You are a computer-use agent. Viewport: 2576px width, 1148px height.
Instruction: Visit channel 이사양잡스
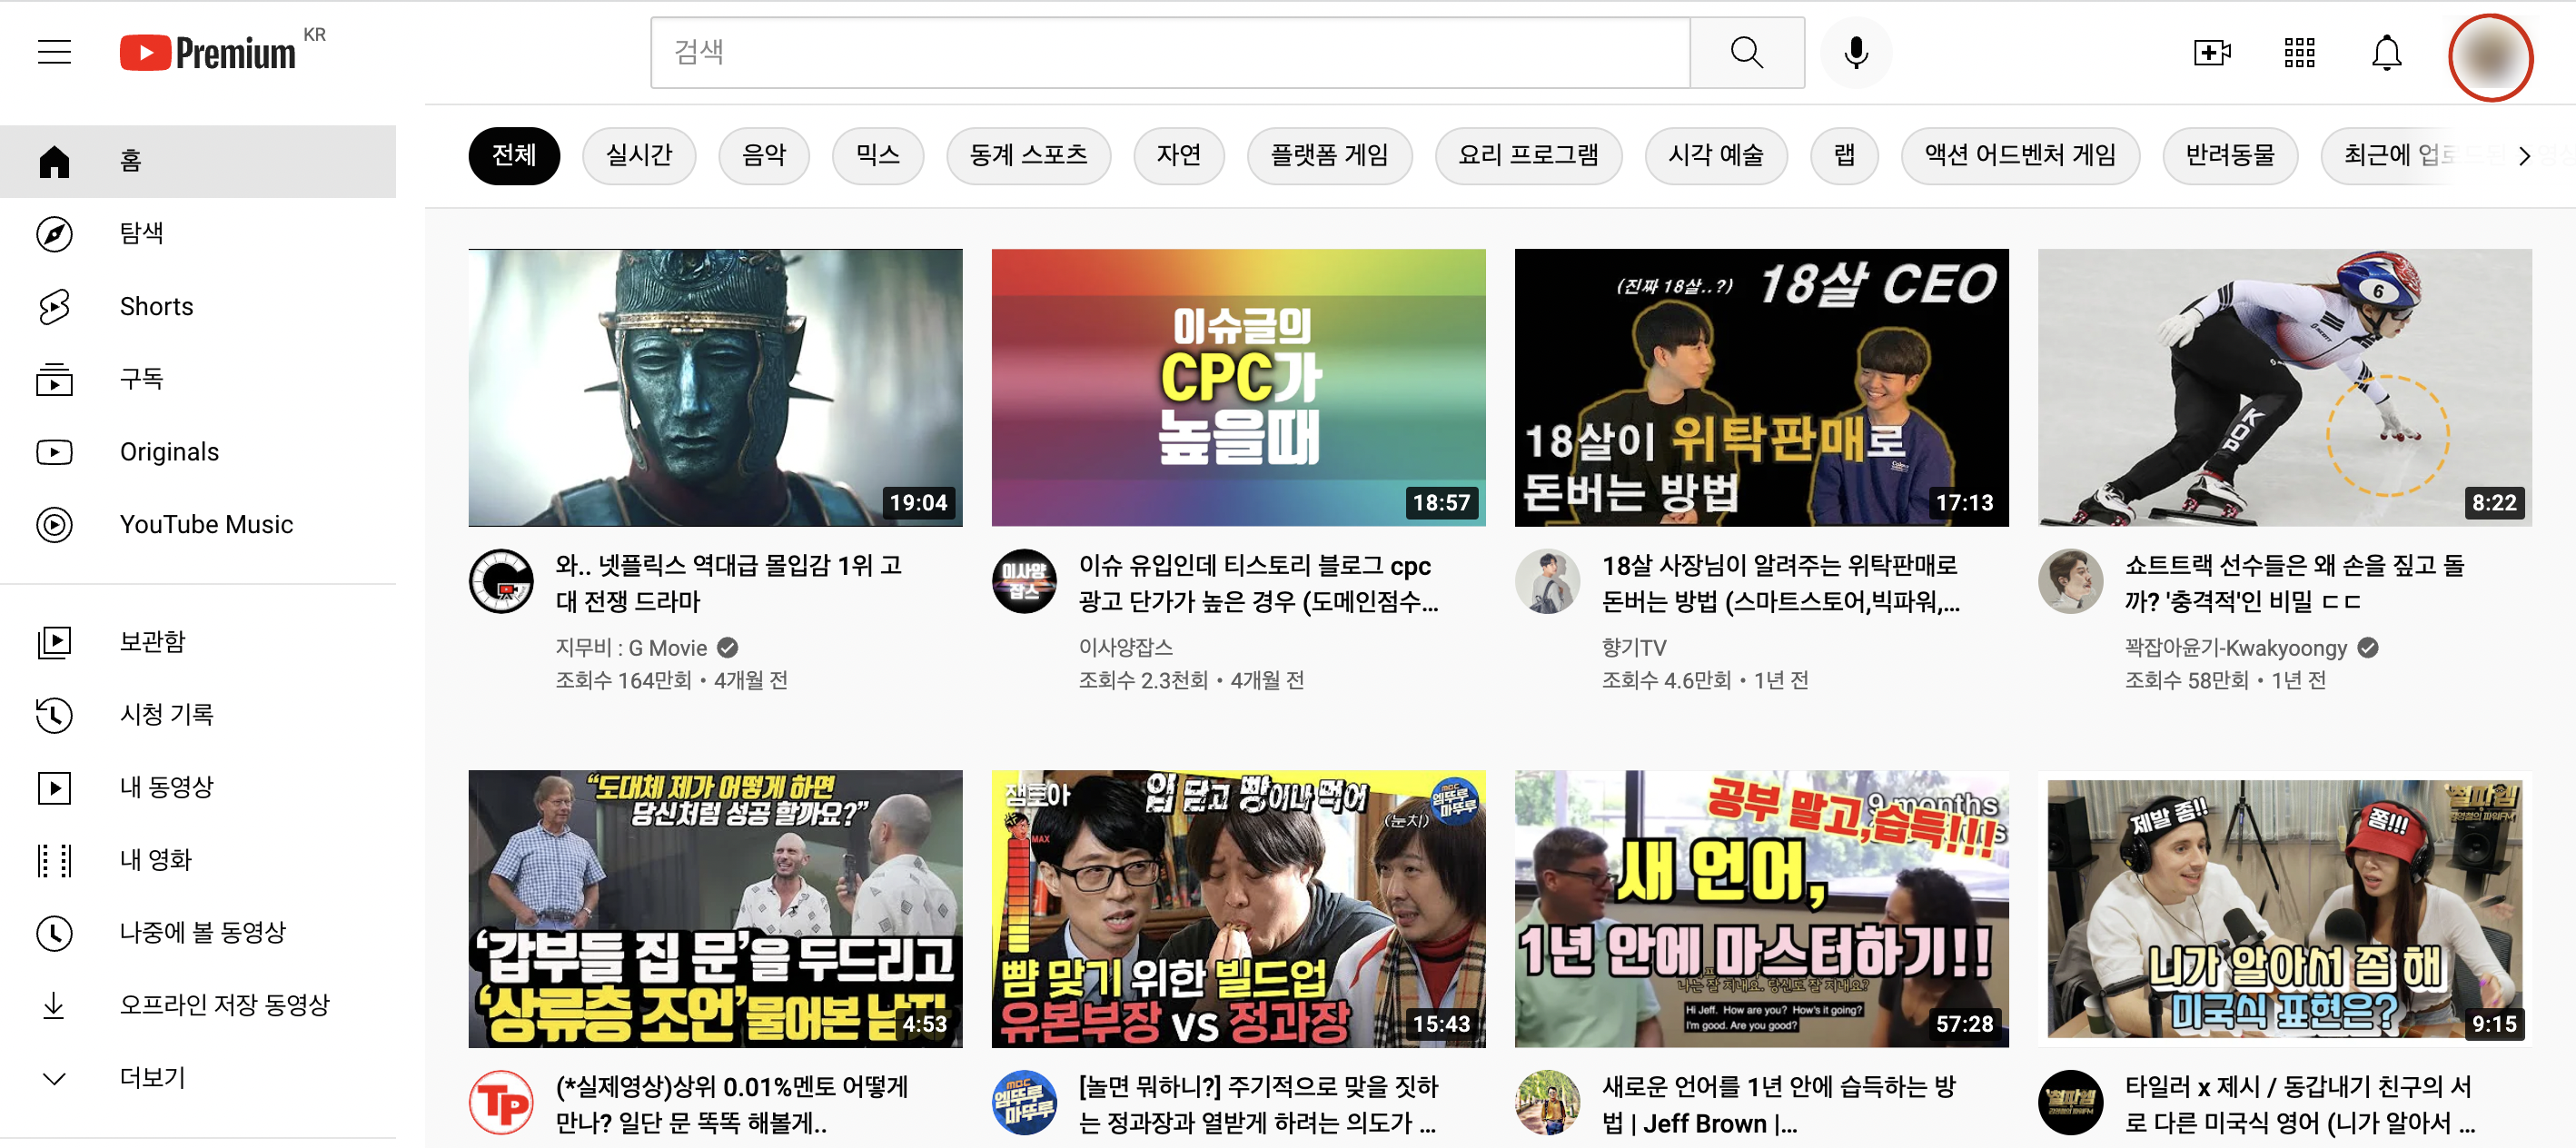pos(1125,648)
